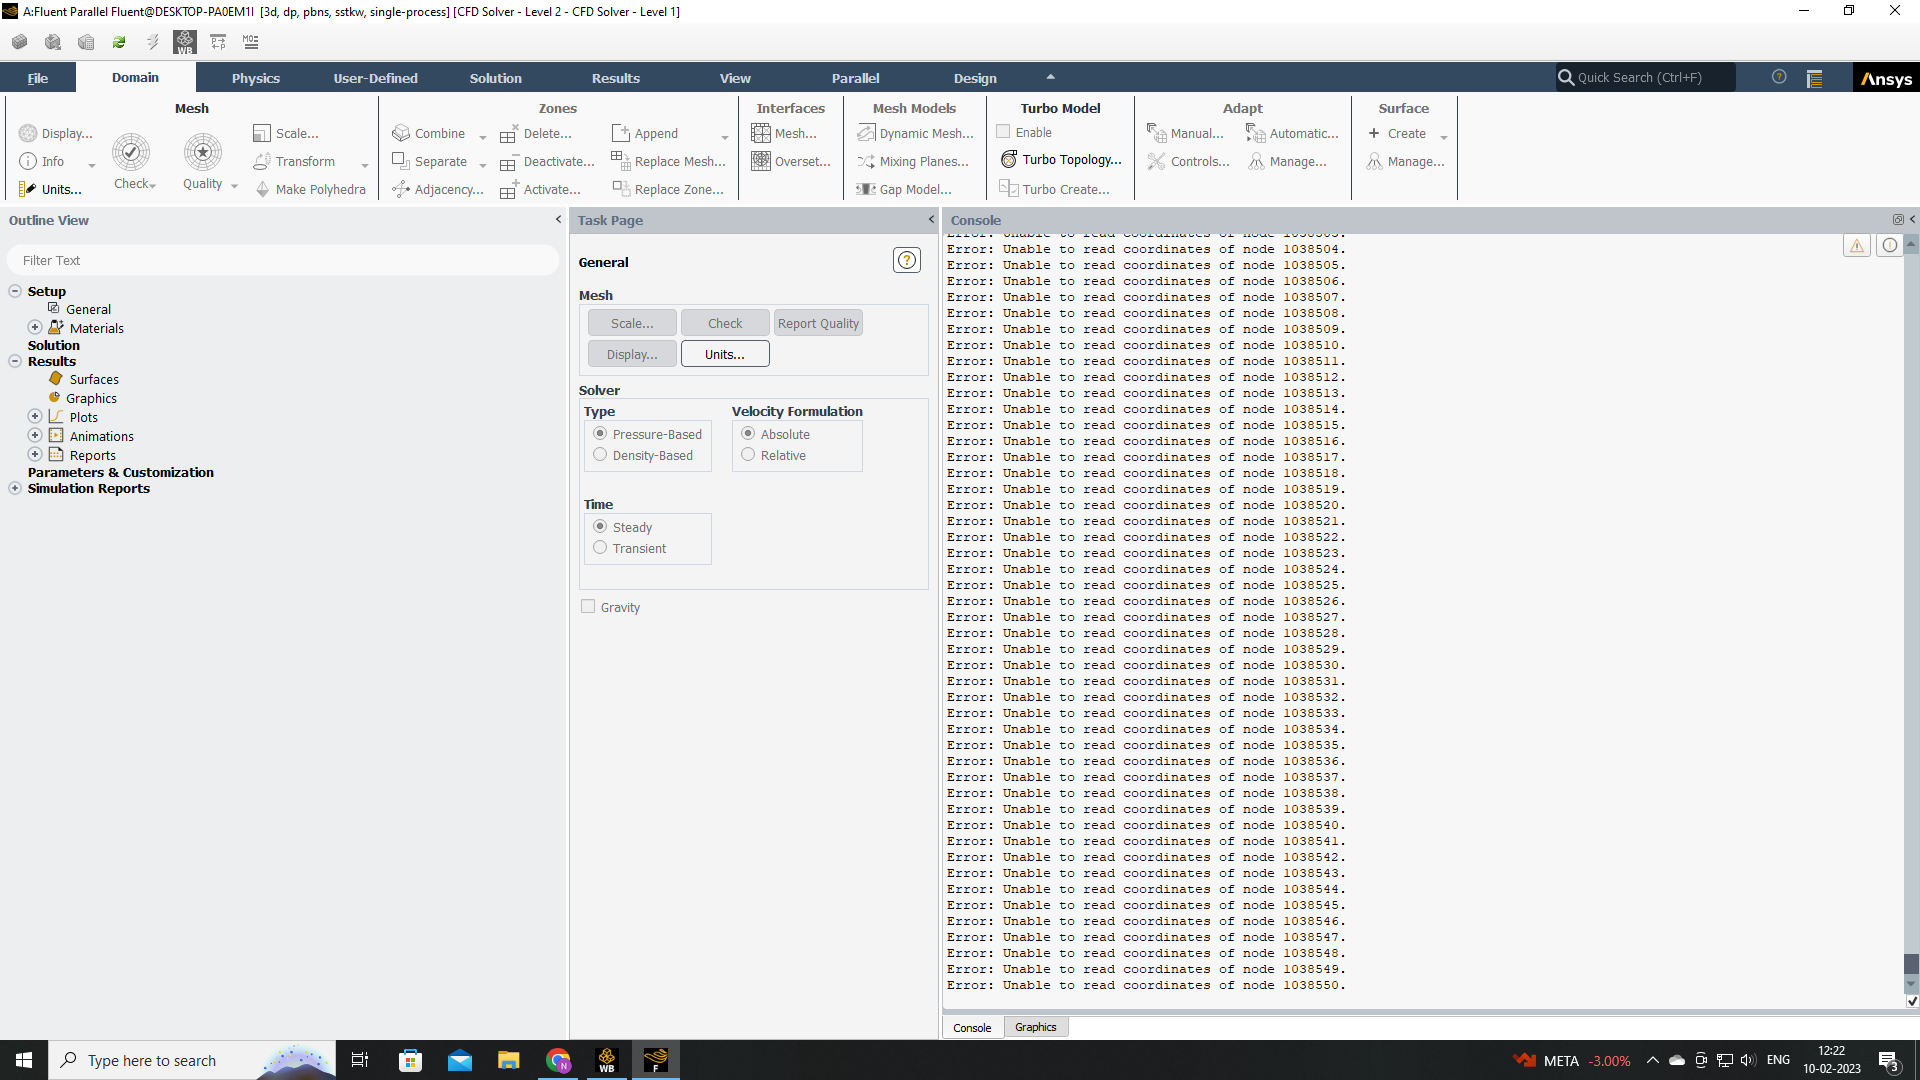Expand the Reports tree node
This screenshot has width=1920, height=1080.
point(35,455)
